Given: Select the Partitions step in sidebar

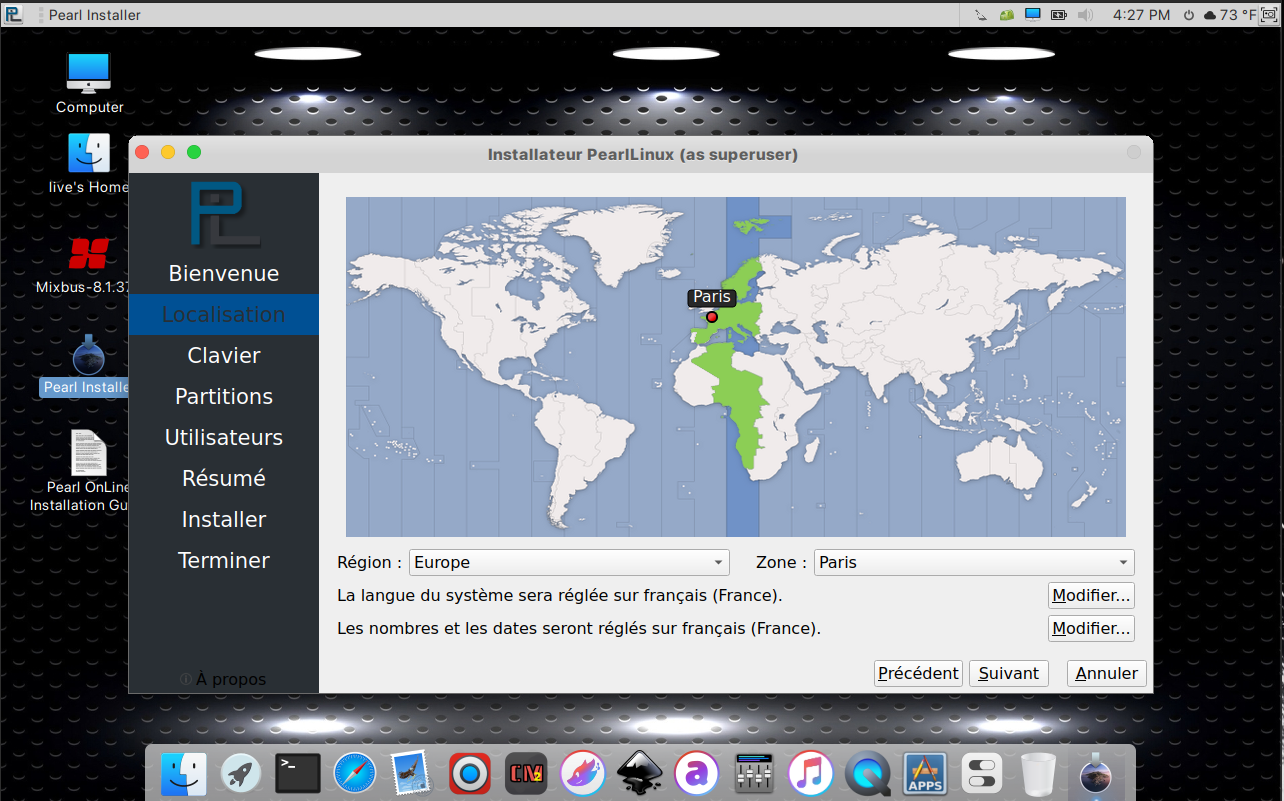Looking at the screenshot, I should 224,396.
